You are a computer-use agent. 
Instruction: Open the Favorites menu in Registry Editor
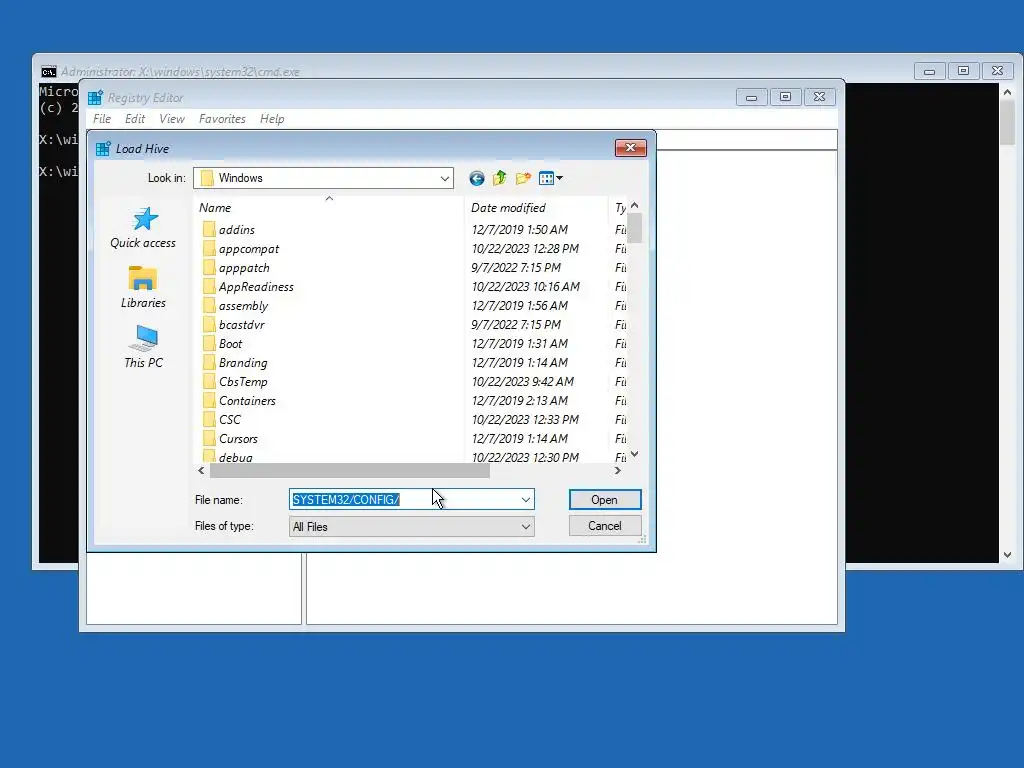[x=222, y=119]
